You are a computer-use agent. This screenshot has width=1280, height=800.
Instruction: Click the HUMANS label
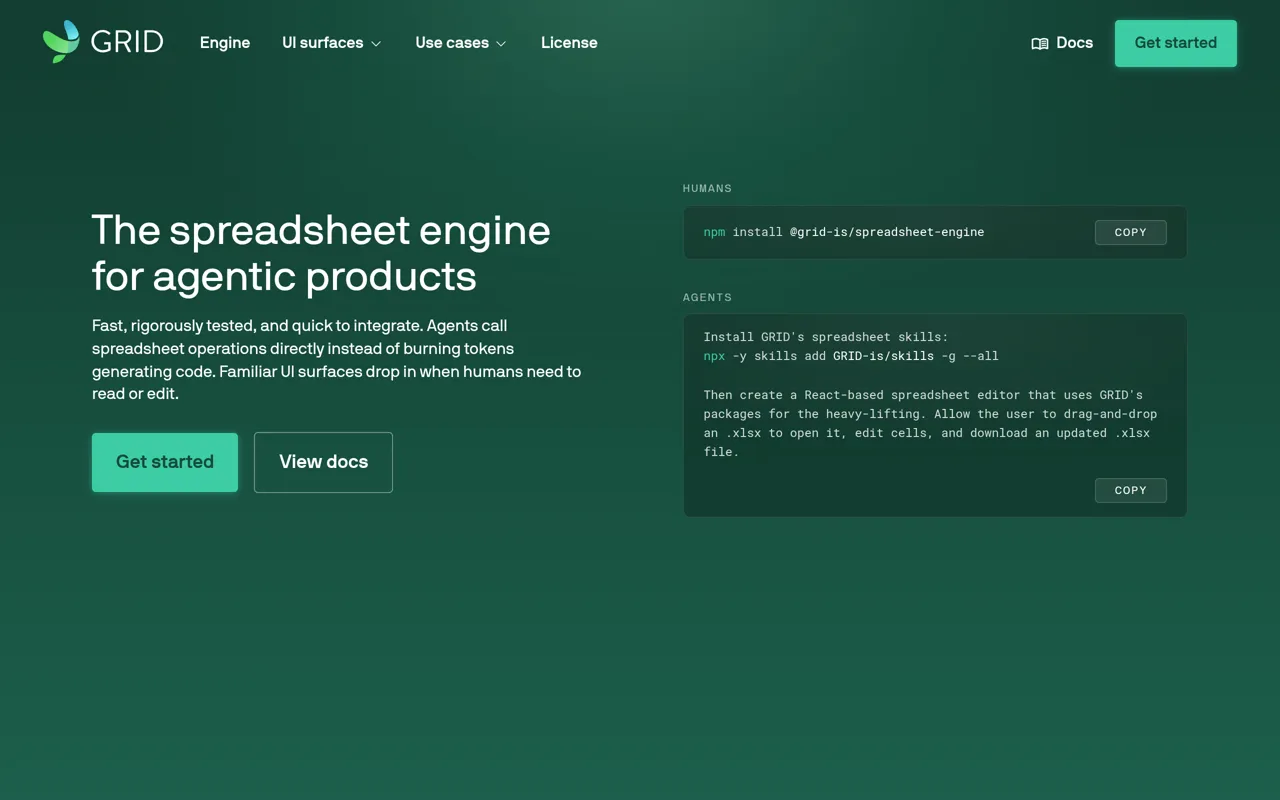(707, 188)
